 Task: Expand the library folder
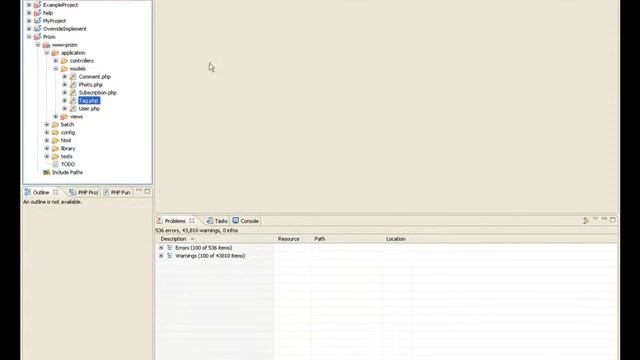click(x=47, y=148)
